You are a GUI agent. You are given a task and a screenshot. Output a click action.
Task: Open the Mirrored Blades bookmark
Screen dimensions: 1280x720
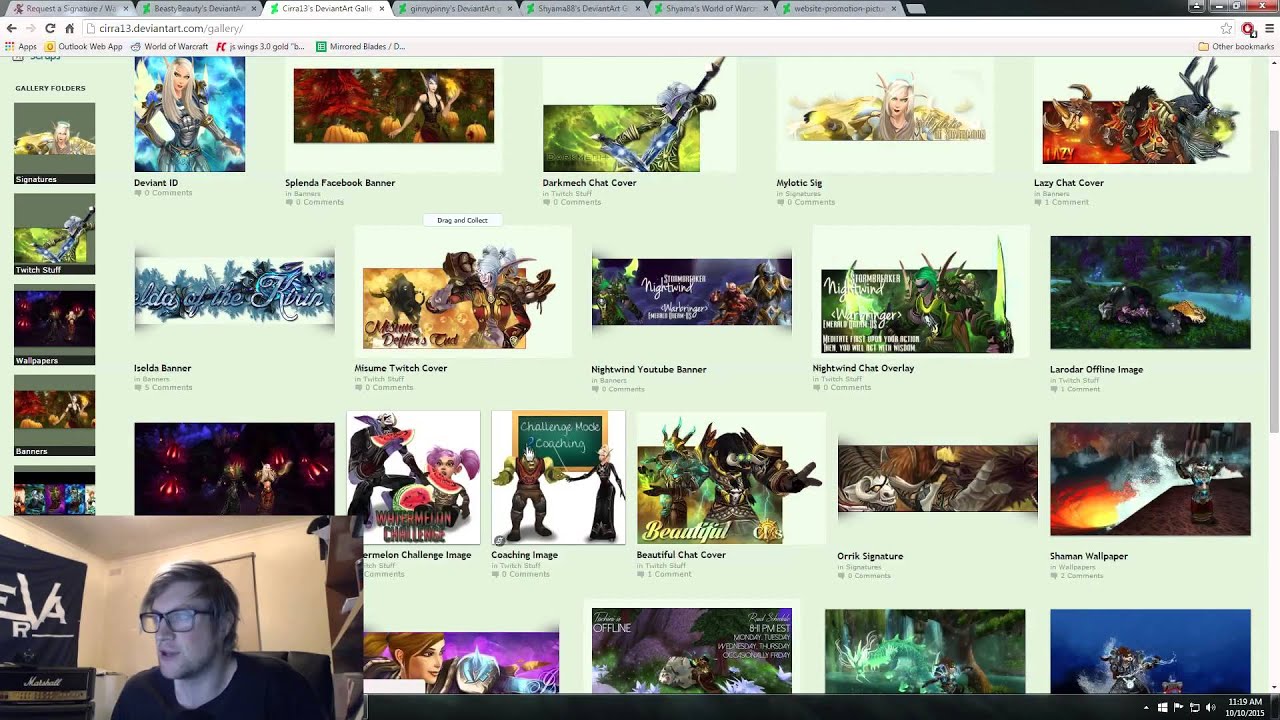point(361,46)
